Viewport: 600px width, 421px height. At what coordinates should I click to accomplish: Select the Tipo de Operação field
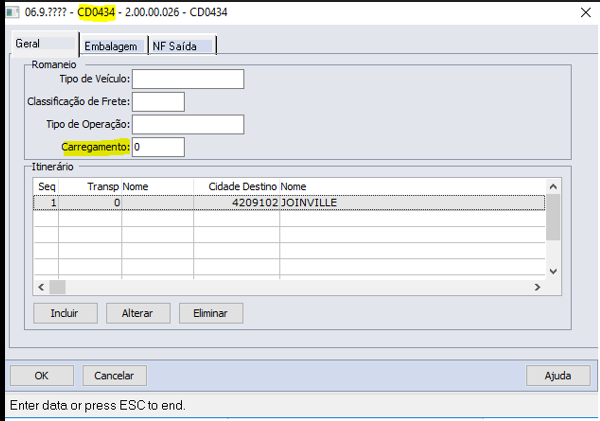coord(188,124)
